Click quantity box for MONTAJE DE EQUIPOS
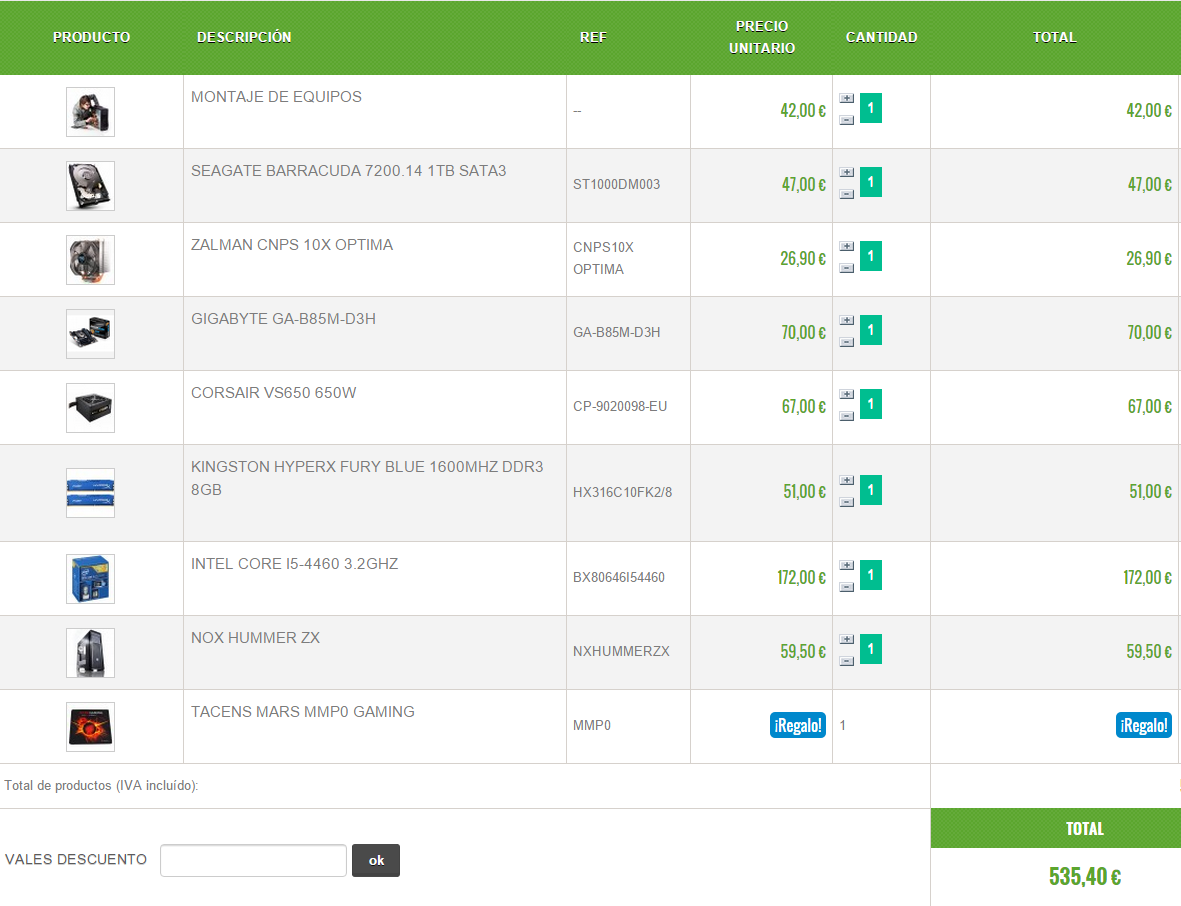The image size is (1181, 906). [871, 108]
